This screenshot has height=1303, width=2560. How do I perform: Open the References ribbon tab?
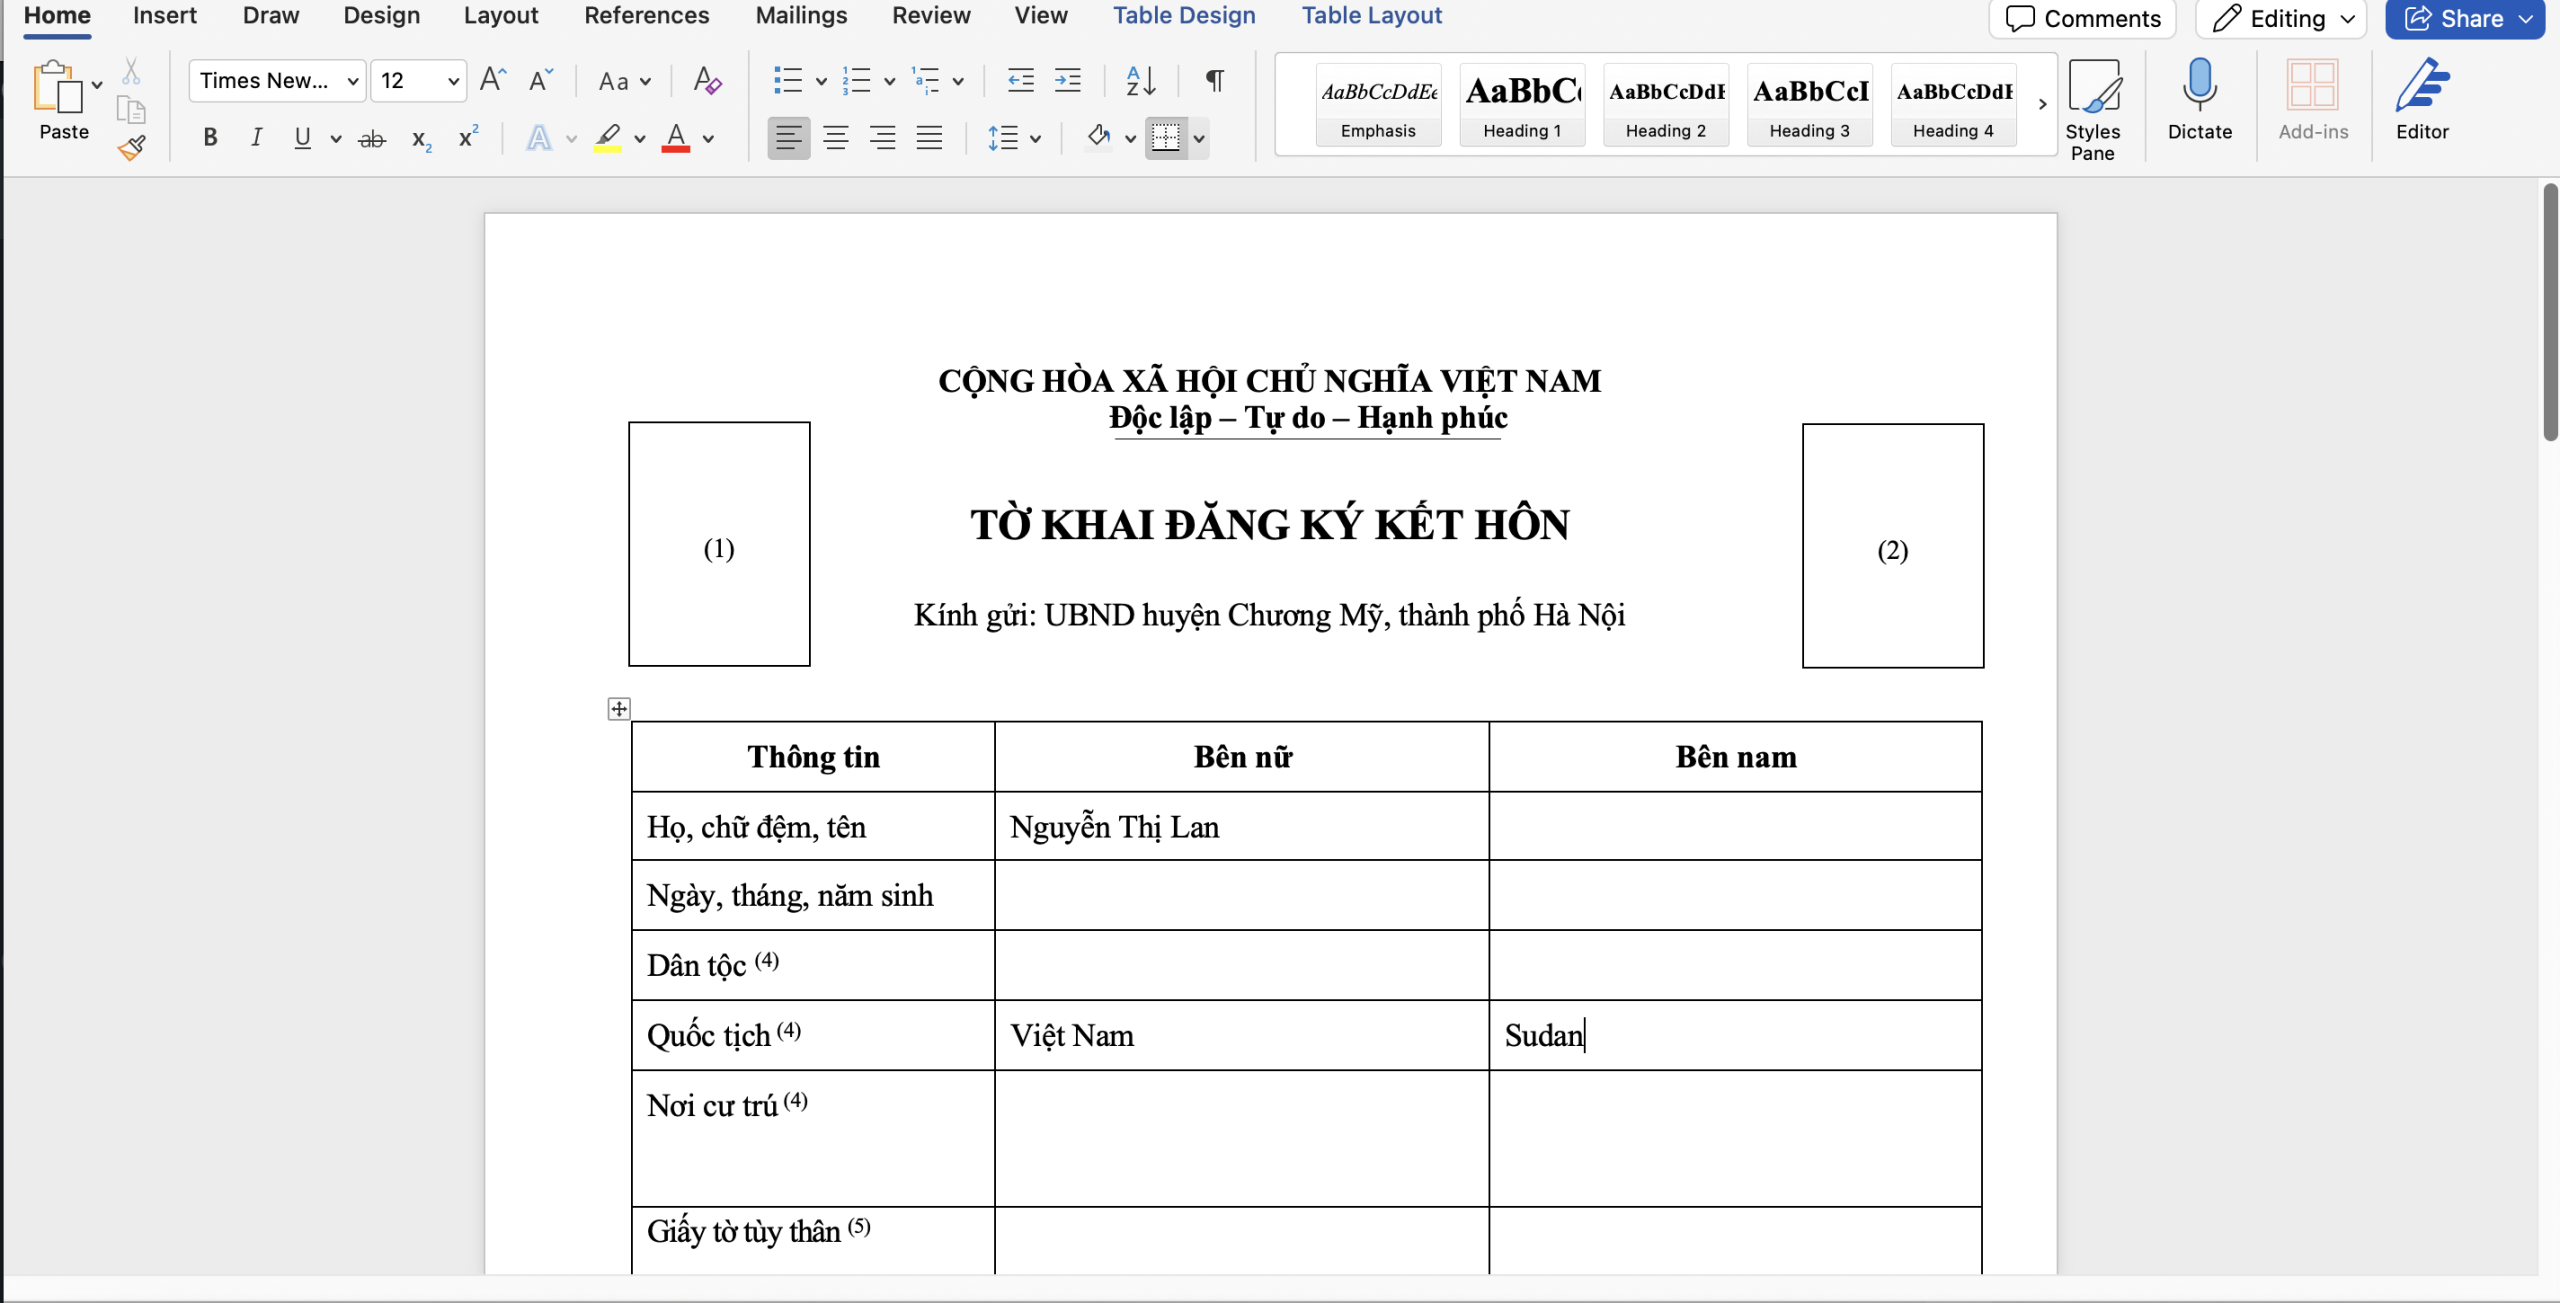coord(647,15)
